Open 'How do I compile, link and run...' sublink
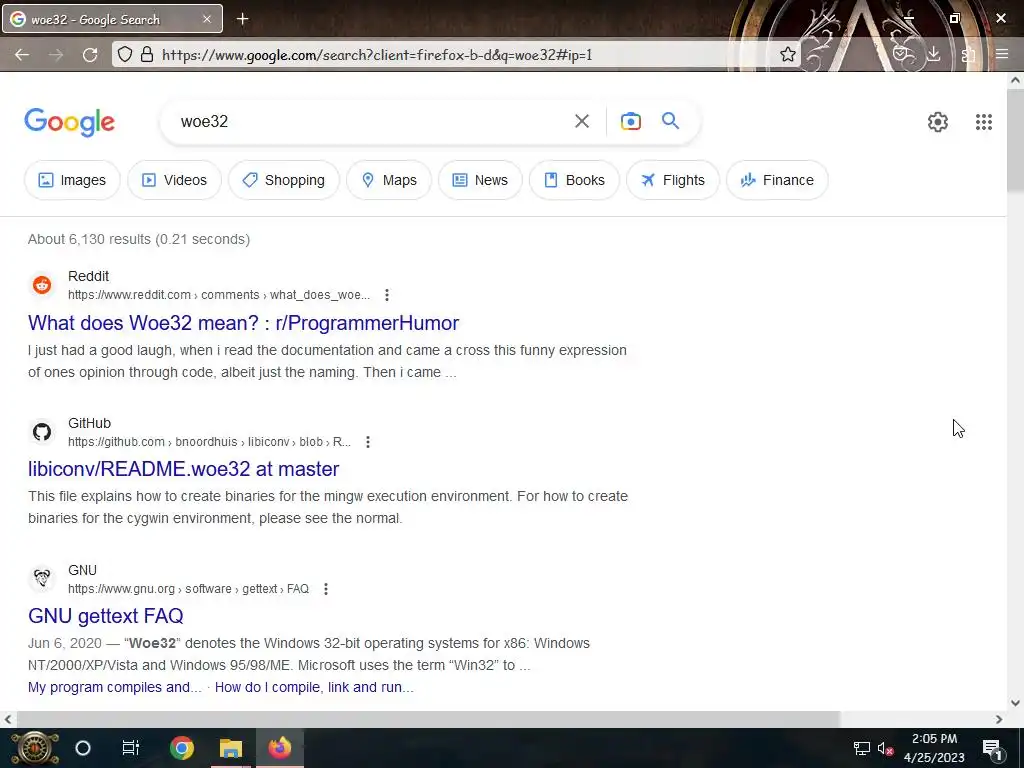This screenshot has height=768, width=1024. pos(314,687)
